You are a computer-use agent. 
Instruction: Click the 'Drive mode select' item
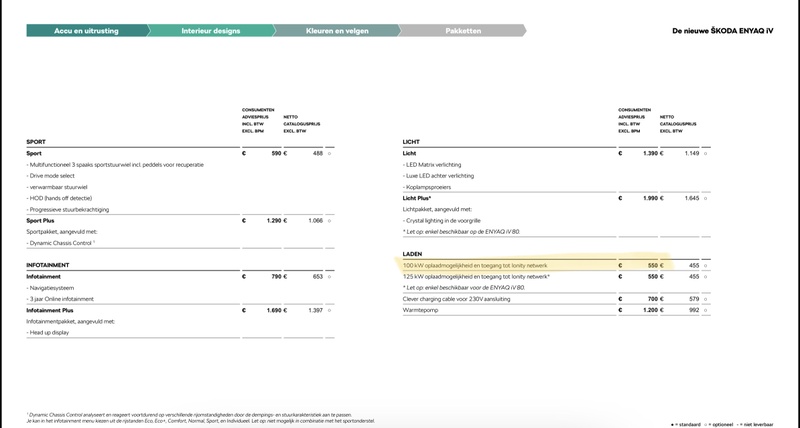tap(51, 175)
